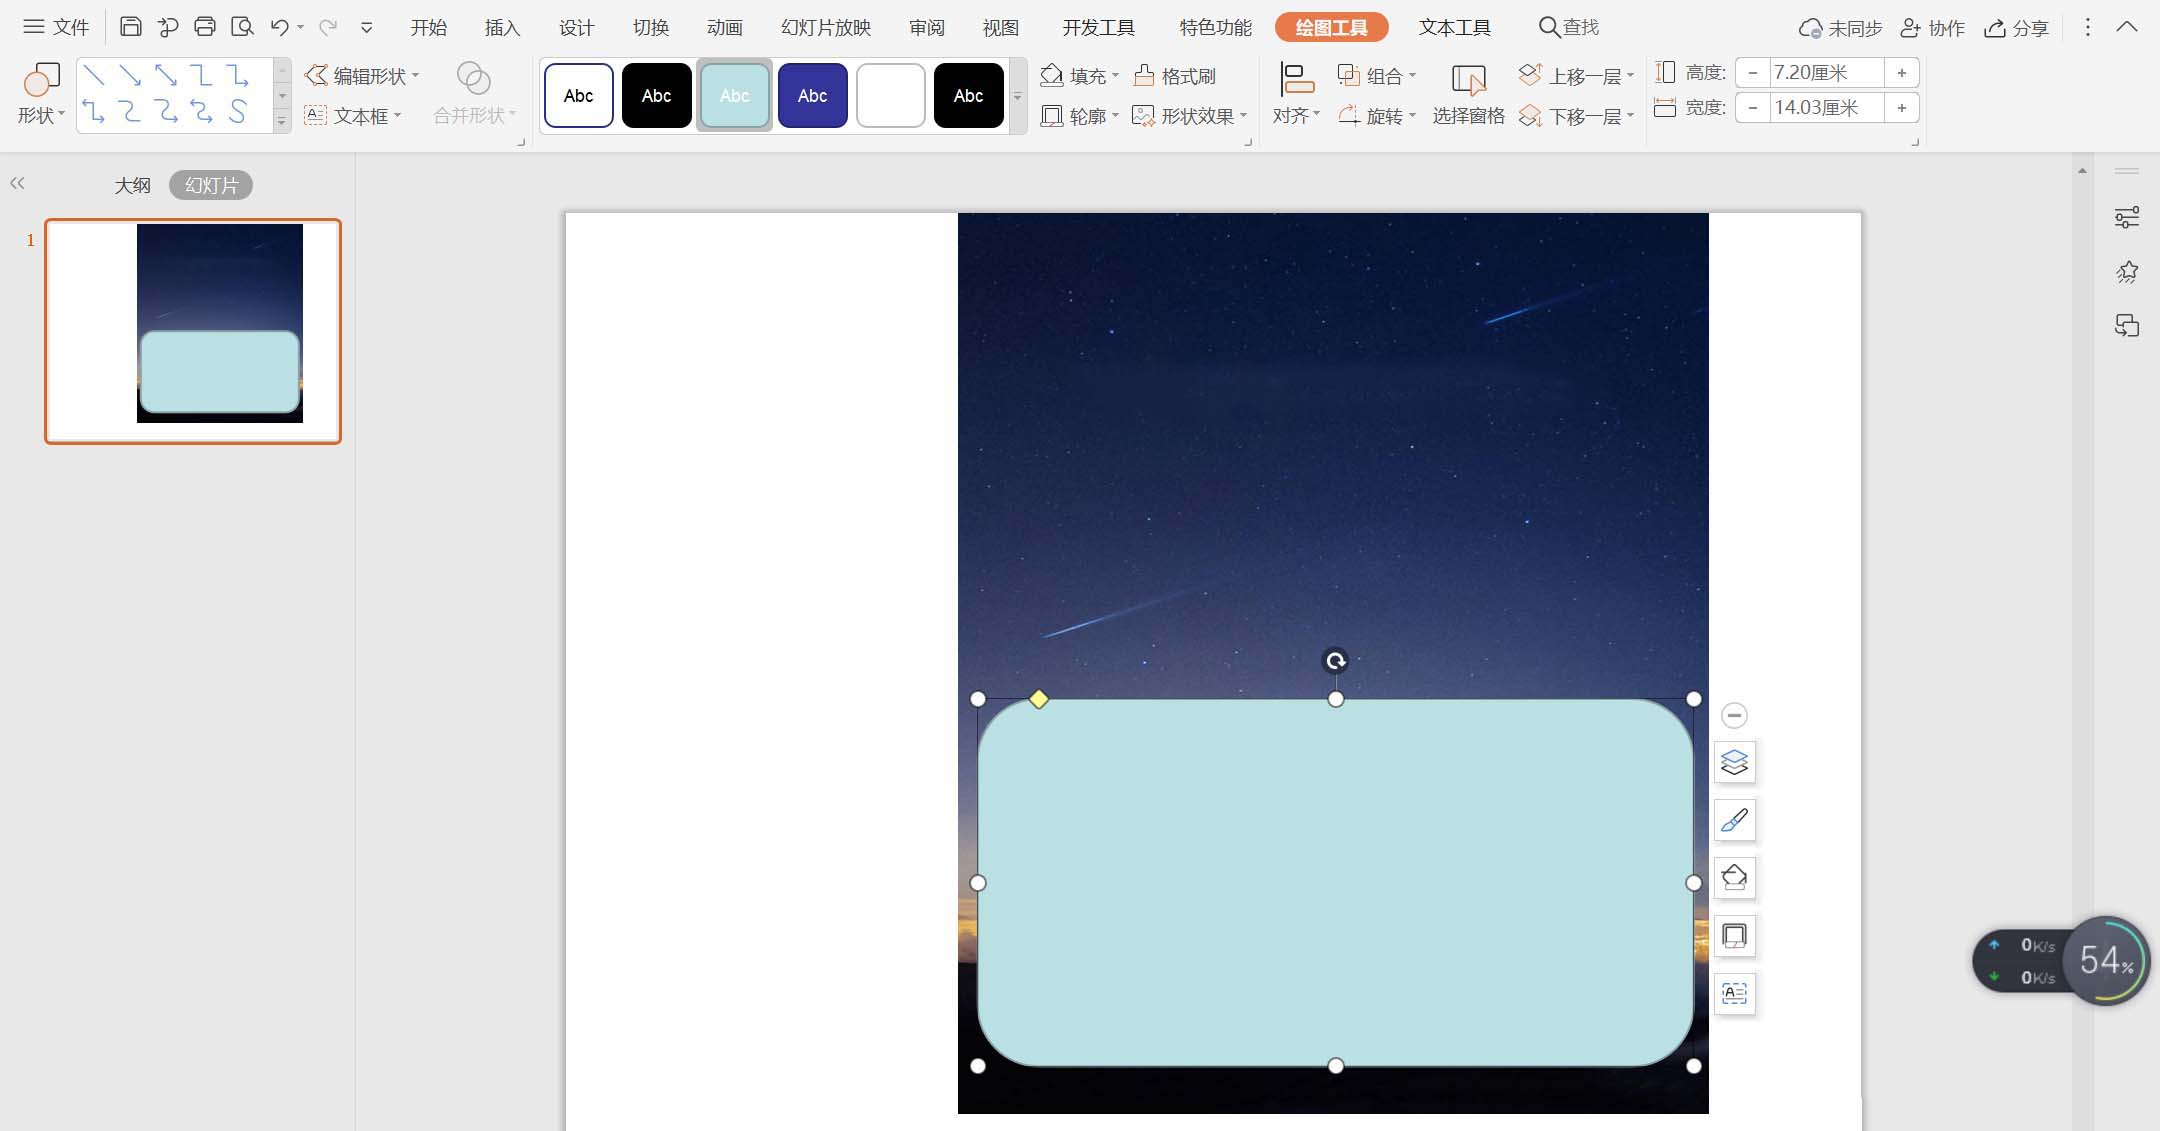
Task: Switch to the 大纲 outline view
Action: 132,185
